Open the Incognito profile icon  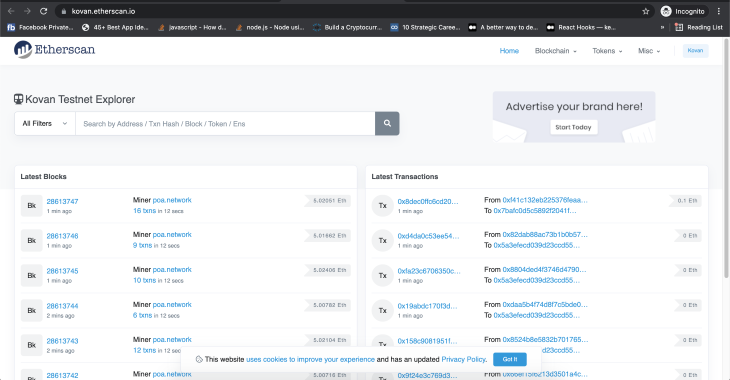click(666, 11)
